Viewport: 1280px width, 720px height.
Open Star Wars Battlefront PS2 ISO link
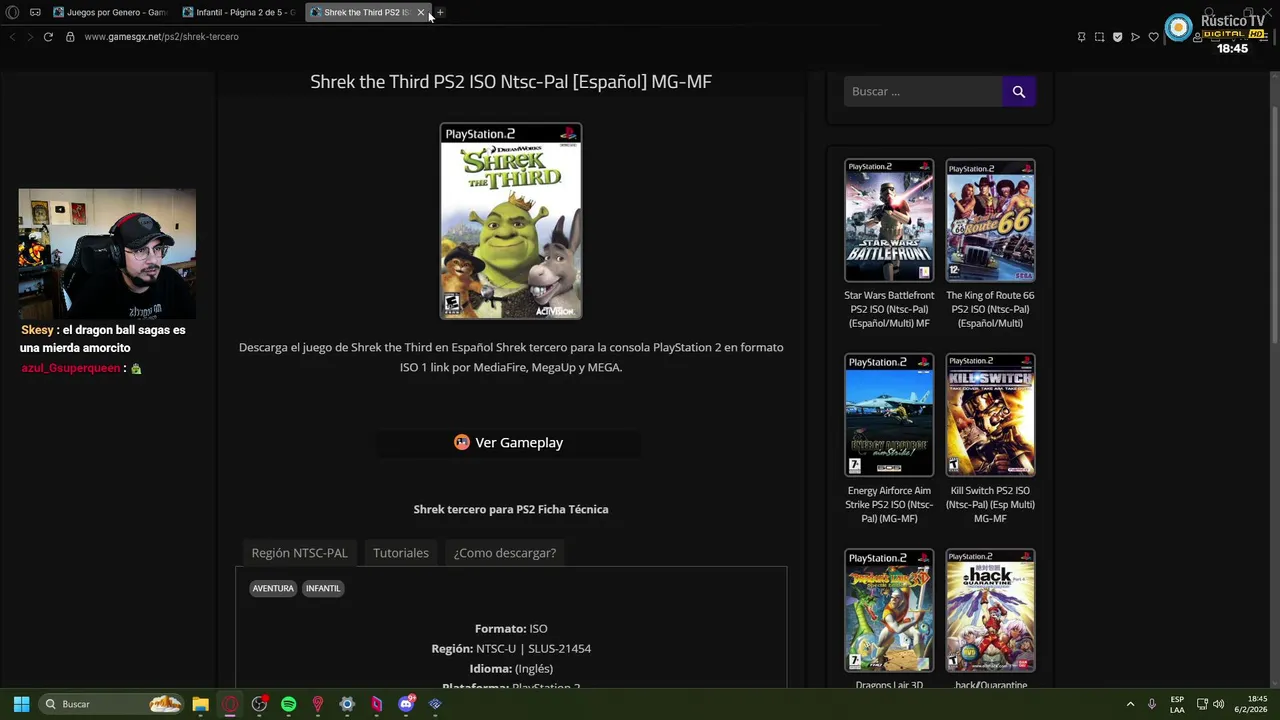889,309
